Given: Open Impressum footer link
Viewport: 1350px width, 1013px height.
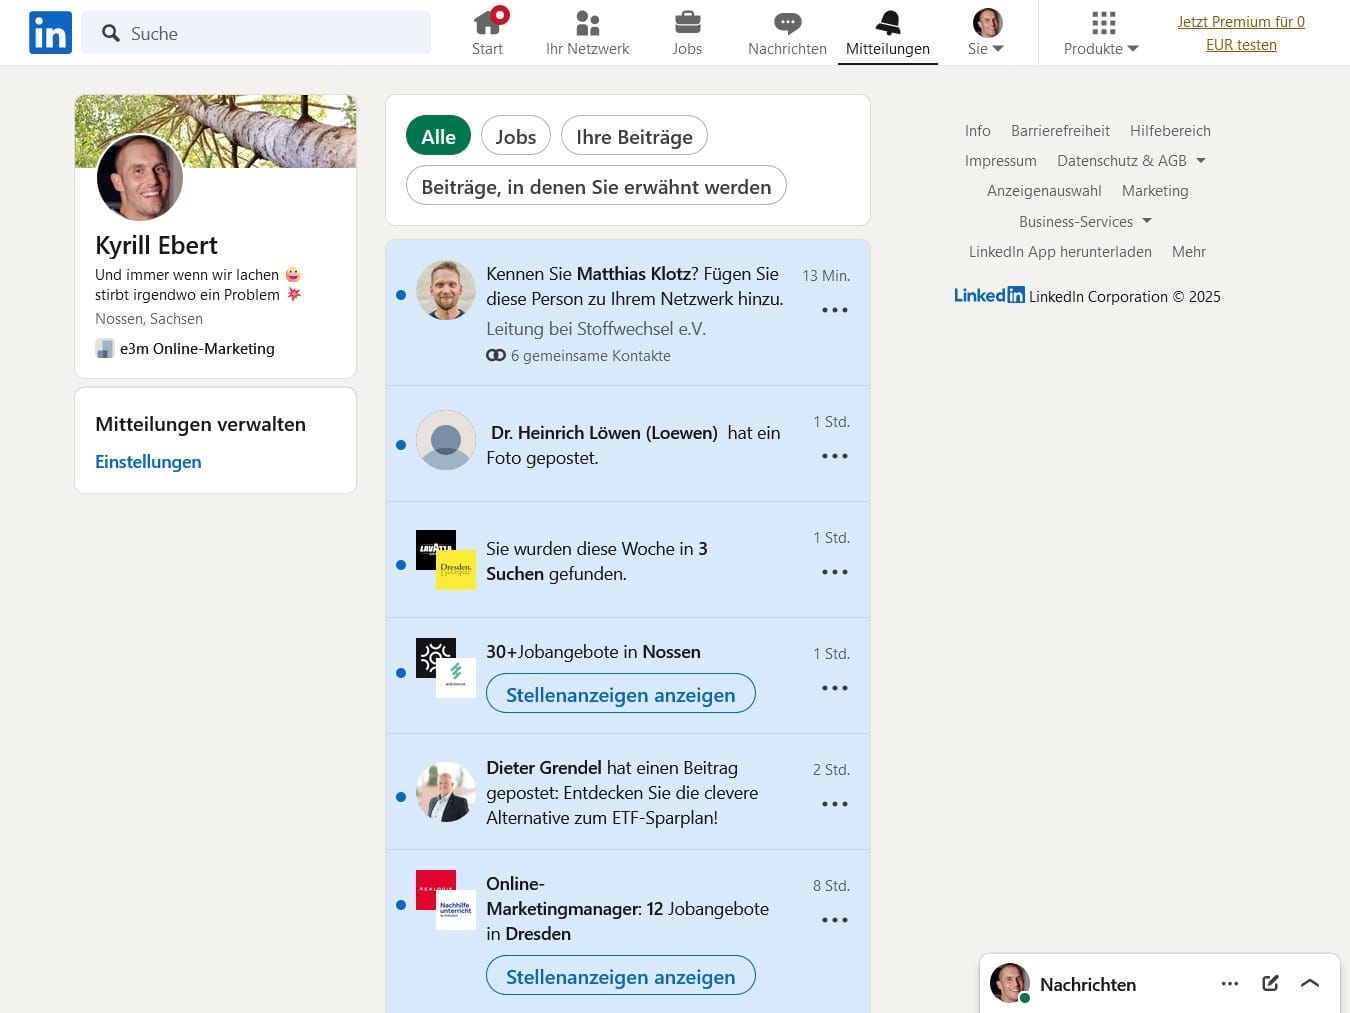Looking at the screenshot, I should pyautogui.click(x=1001, y=161).
